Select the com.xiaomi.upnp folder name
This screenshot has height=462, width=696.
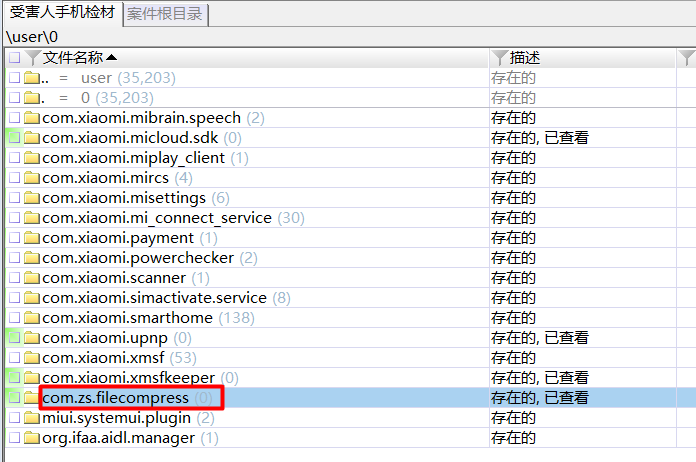(105, 338)
